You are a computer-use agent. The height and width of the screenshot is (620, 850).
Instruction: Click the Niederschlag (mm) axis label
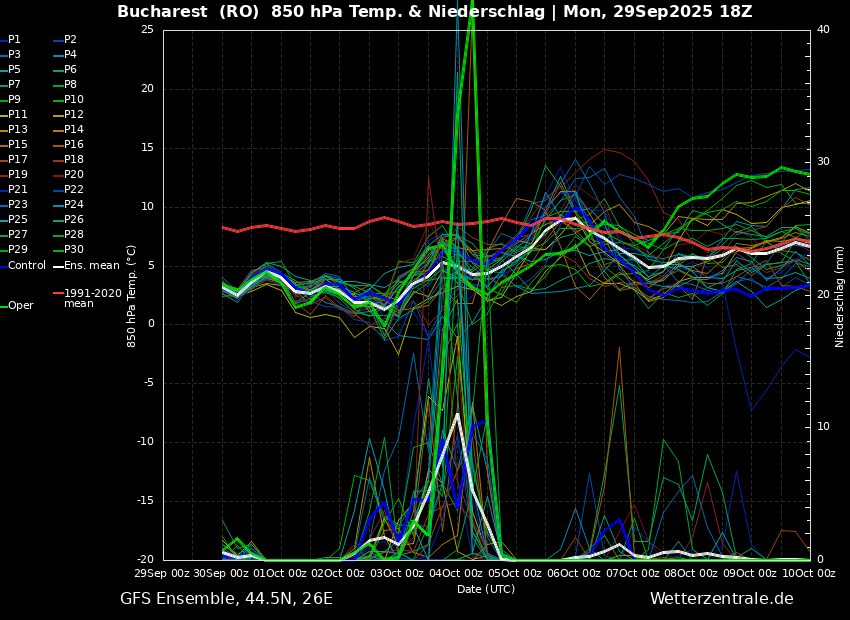[x=840, y=296]
